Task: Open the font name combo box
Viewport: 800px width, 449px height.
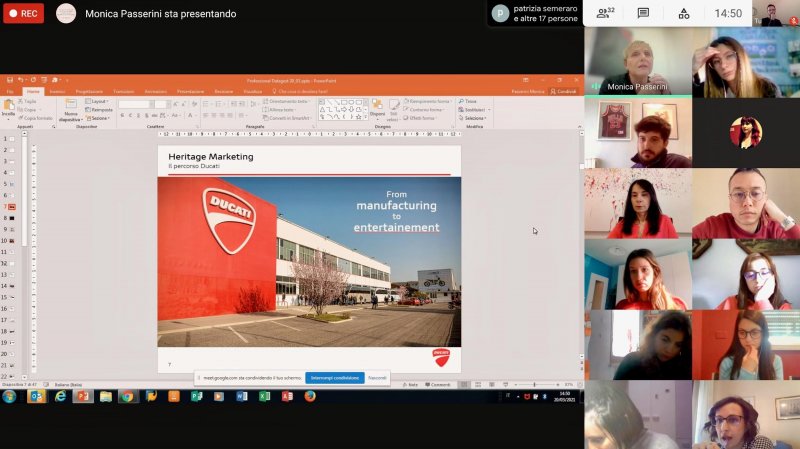Action: click(136, 104)
